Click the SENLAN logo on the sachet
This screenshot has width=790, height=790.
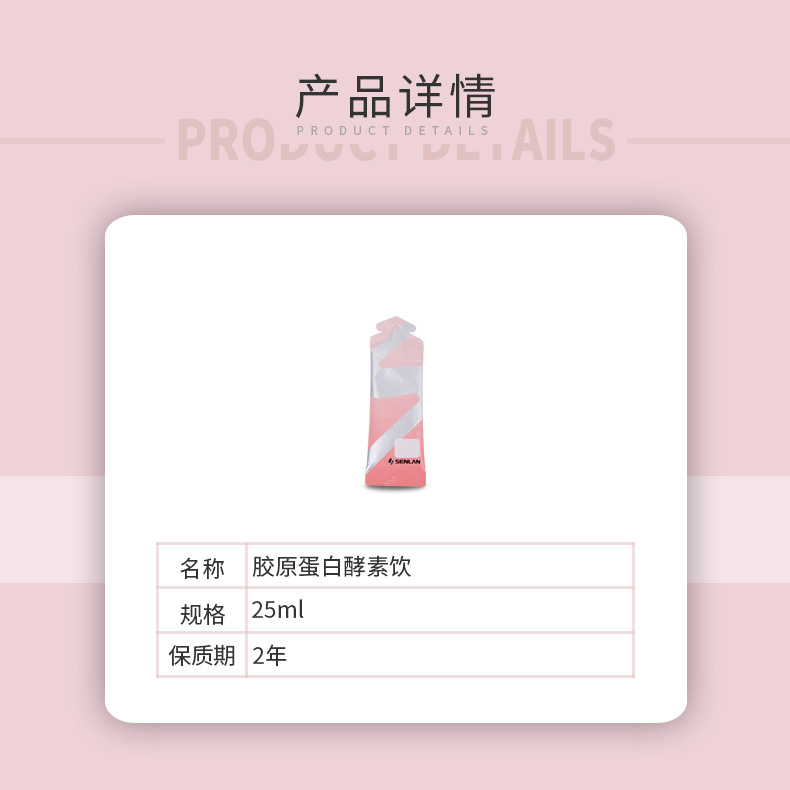[405, 462]
